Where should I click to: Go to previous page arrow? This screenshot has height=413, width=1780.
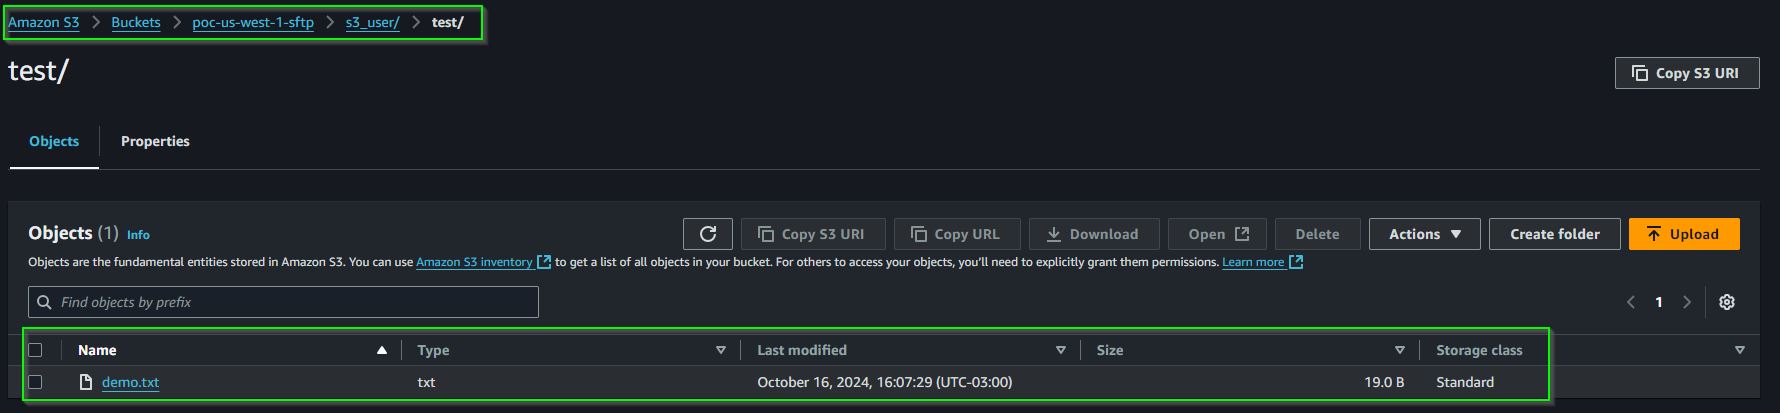coord(1631,302)
